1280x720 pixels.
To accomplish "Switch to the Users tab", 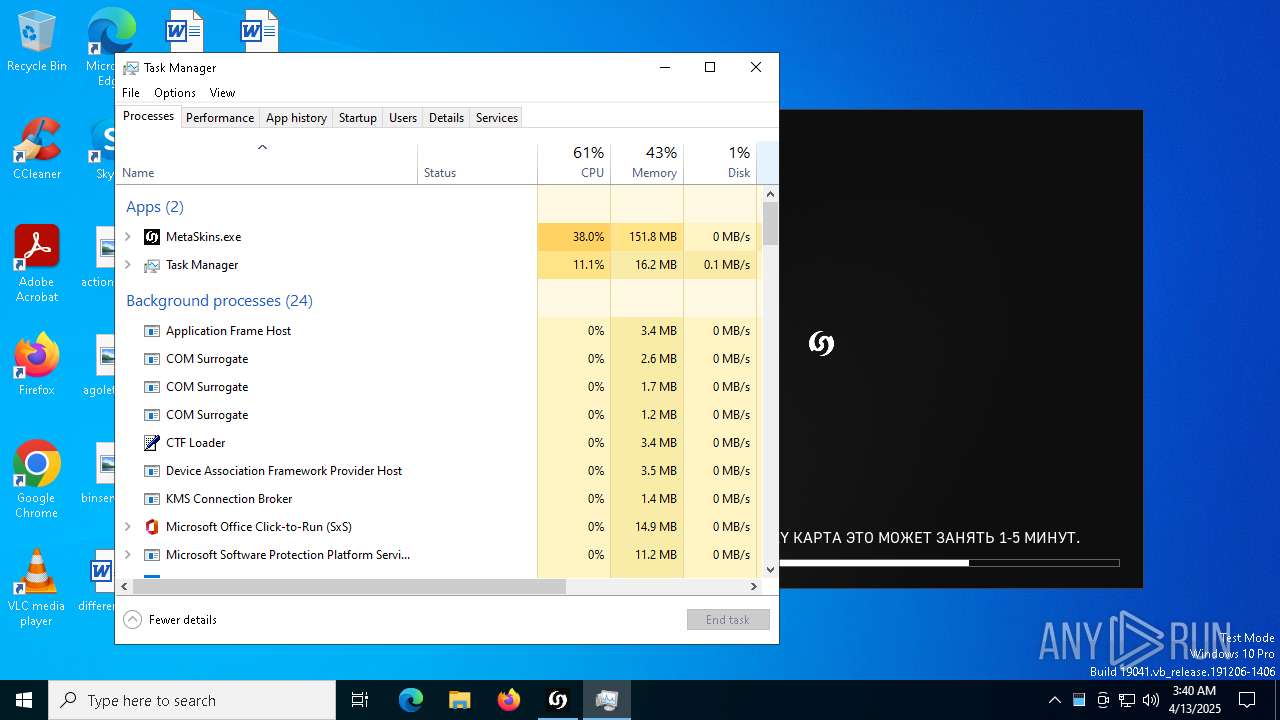I will 403,118.
